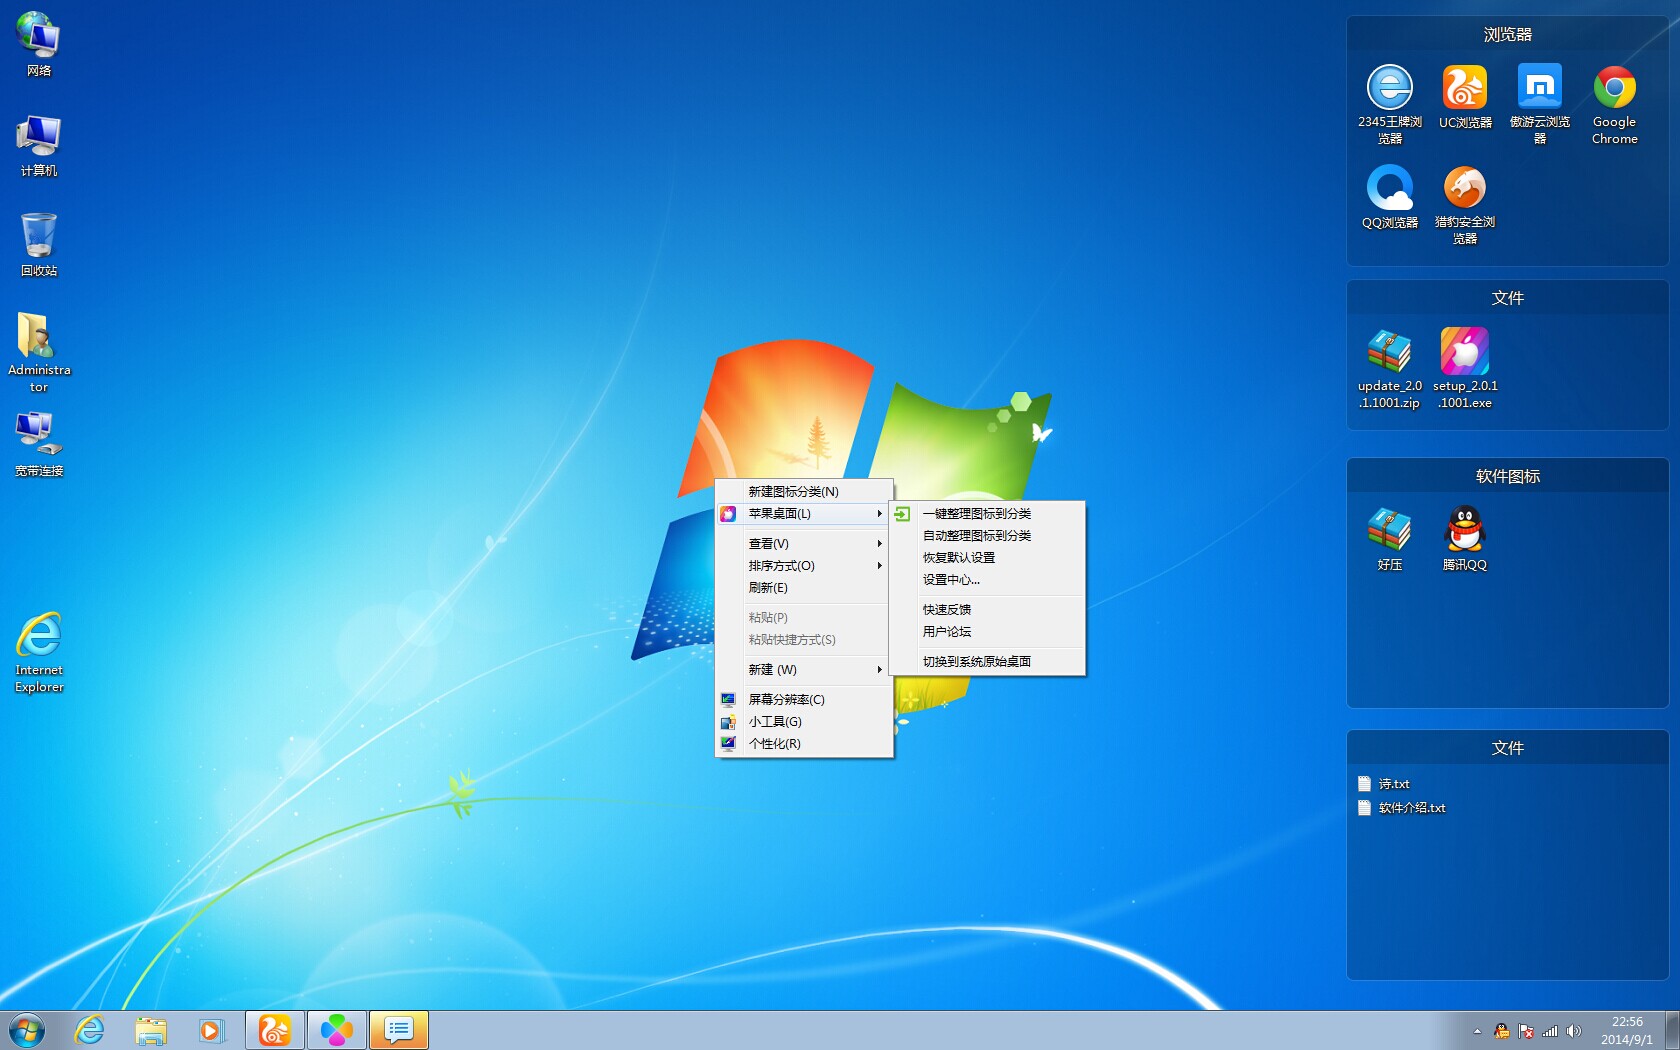This screenshot has height=1050, width=1680.
Task: Choose 一键整理图标到分类 from the submenu
Action: pos(977,514)
